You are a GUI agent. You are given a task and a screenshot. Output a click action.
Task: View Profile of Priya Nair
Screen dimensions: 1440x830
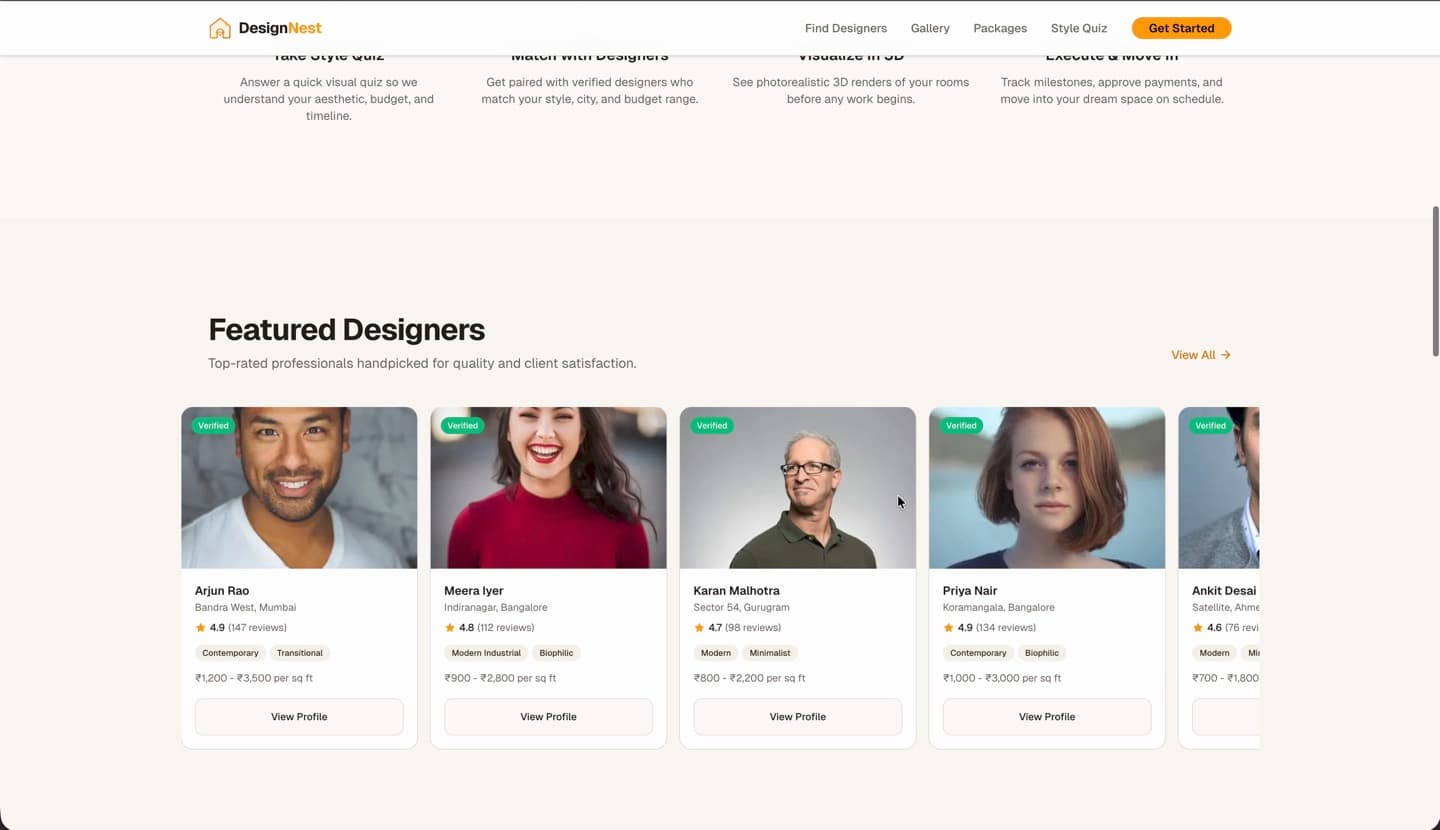1047,717
